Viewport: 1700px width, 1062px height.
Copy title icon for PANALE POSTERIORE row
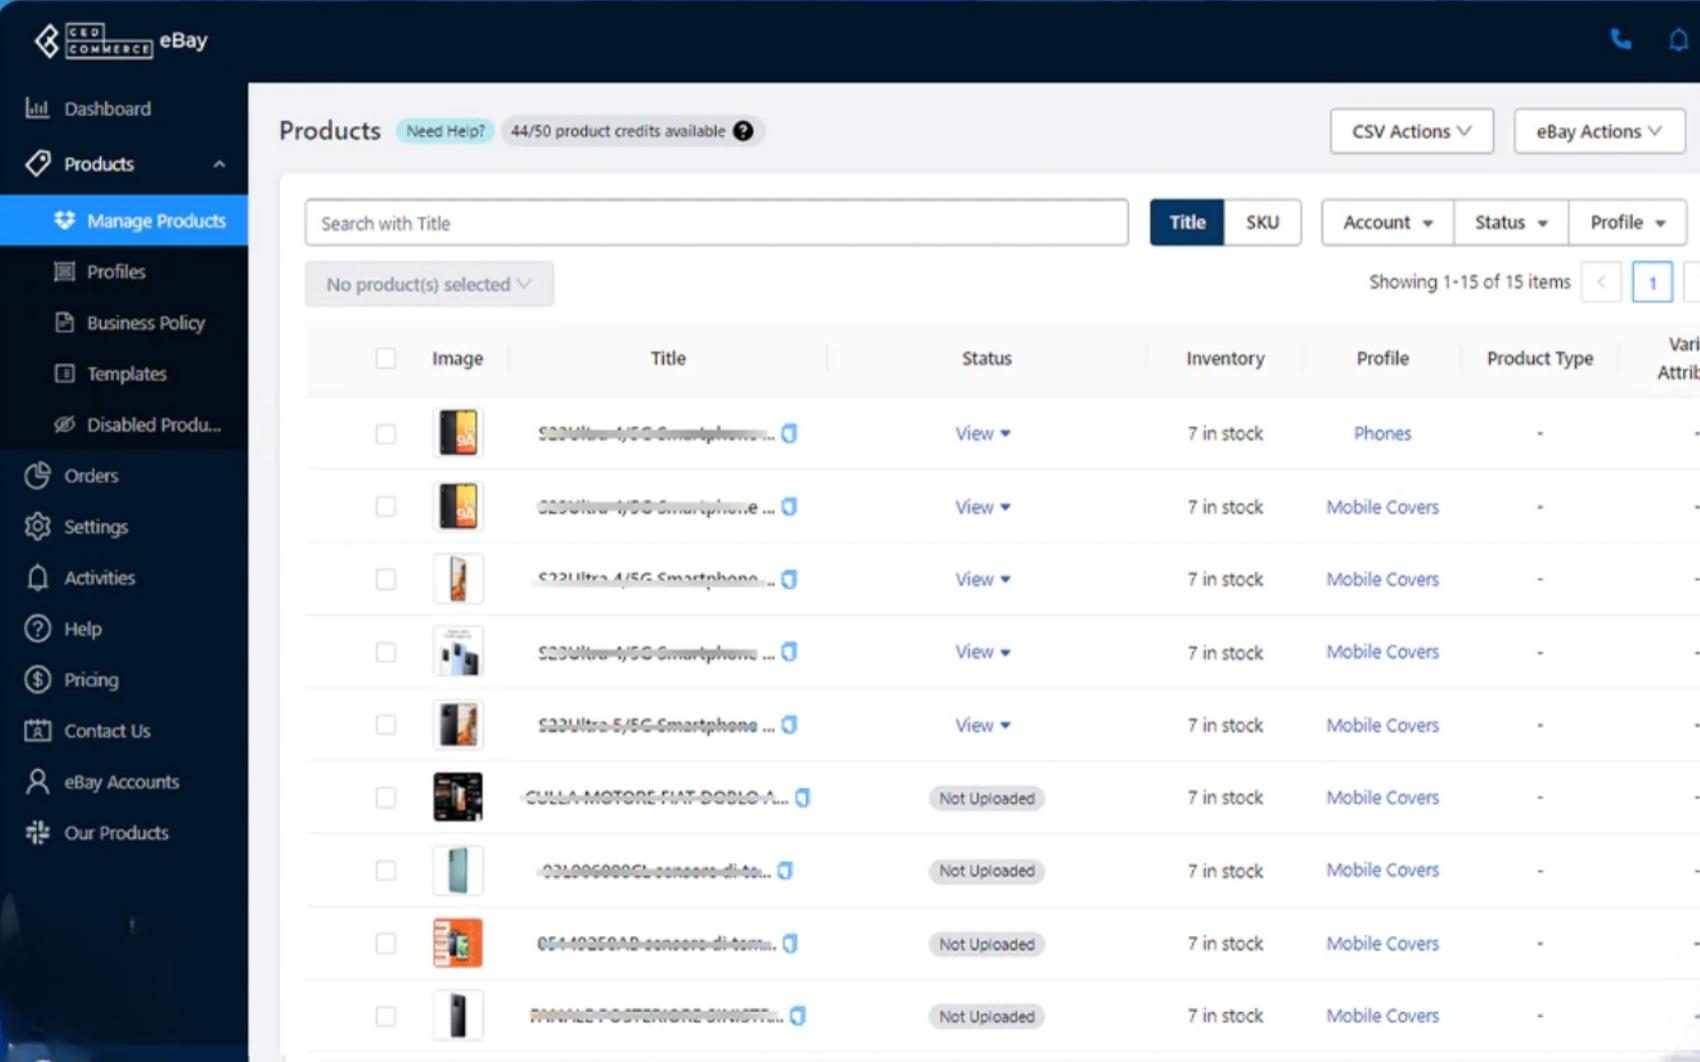click(798, 1016)
